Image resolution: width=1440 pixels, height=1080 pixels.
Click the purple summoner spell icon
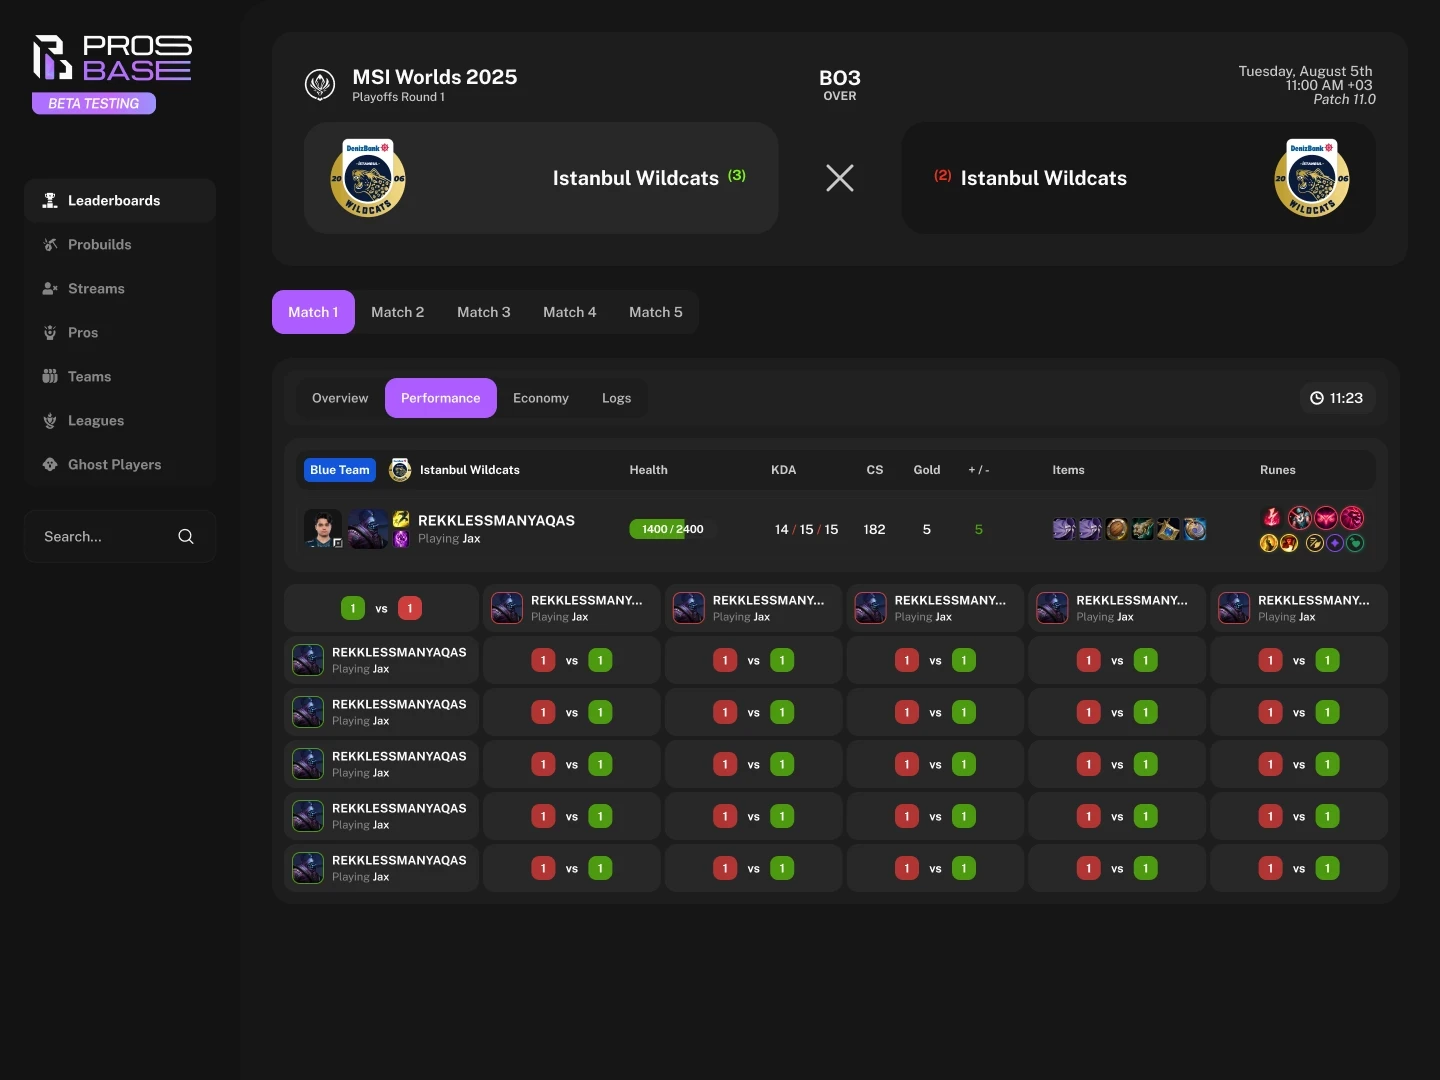click(401, 539)
